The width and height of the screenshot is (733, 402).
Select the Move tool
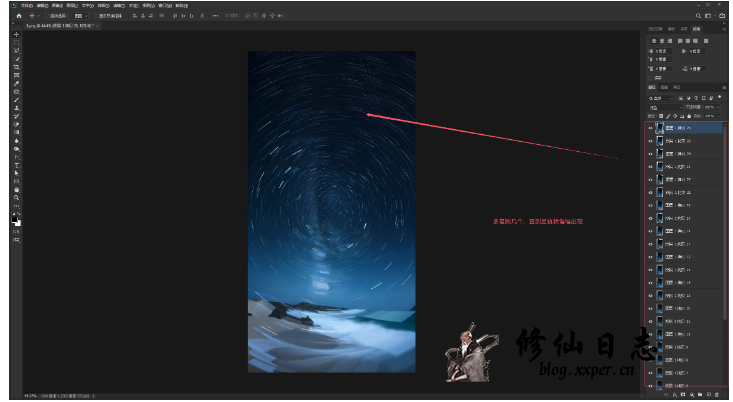pos(16,36)
